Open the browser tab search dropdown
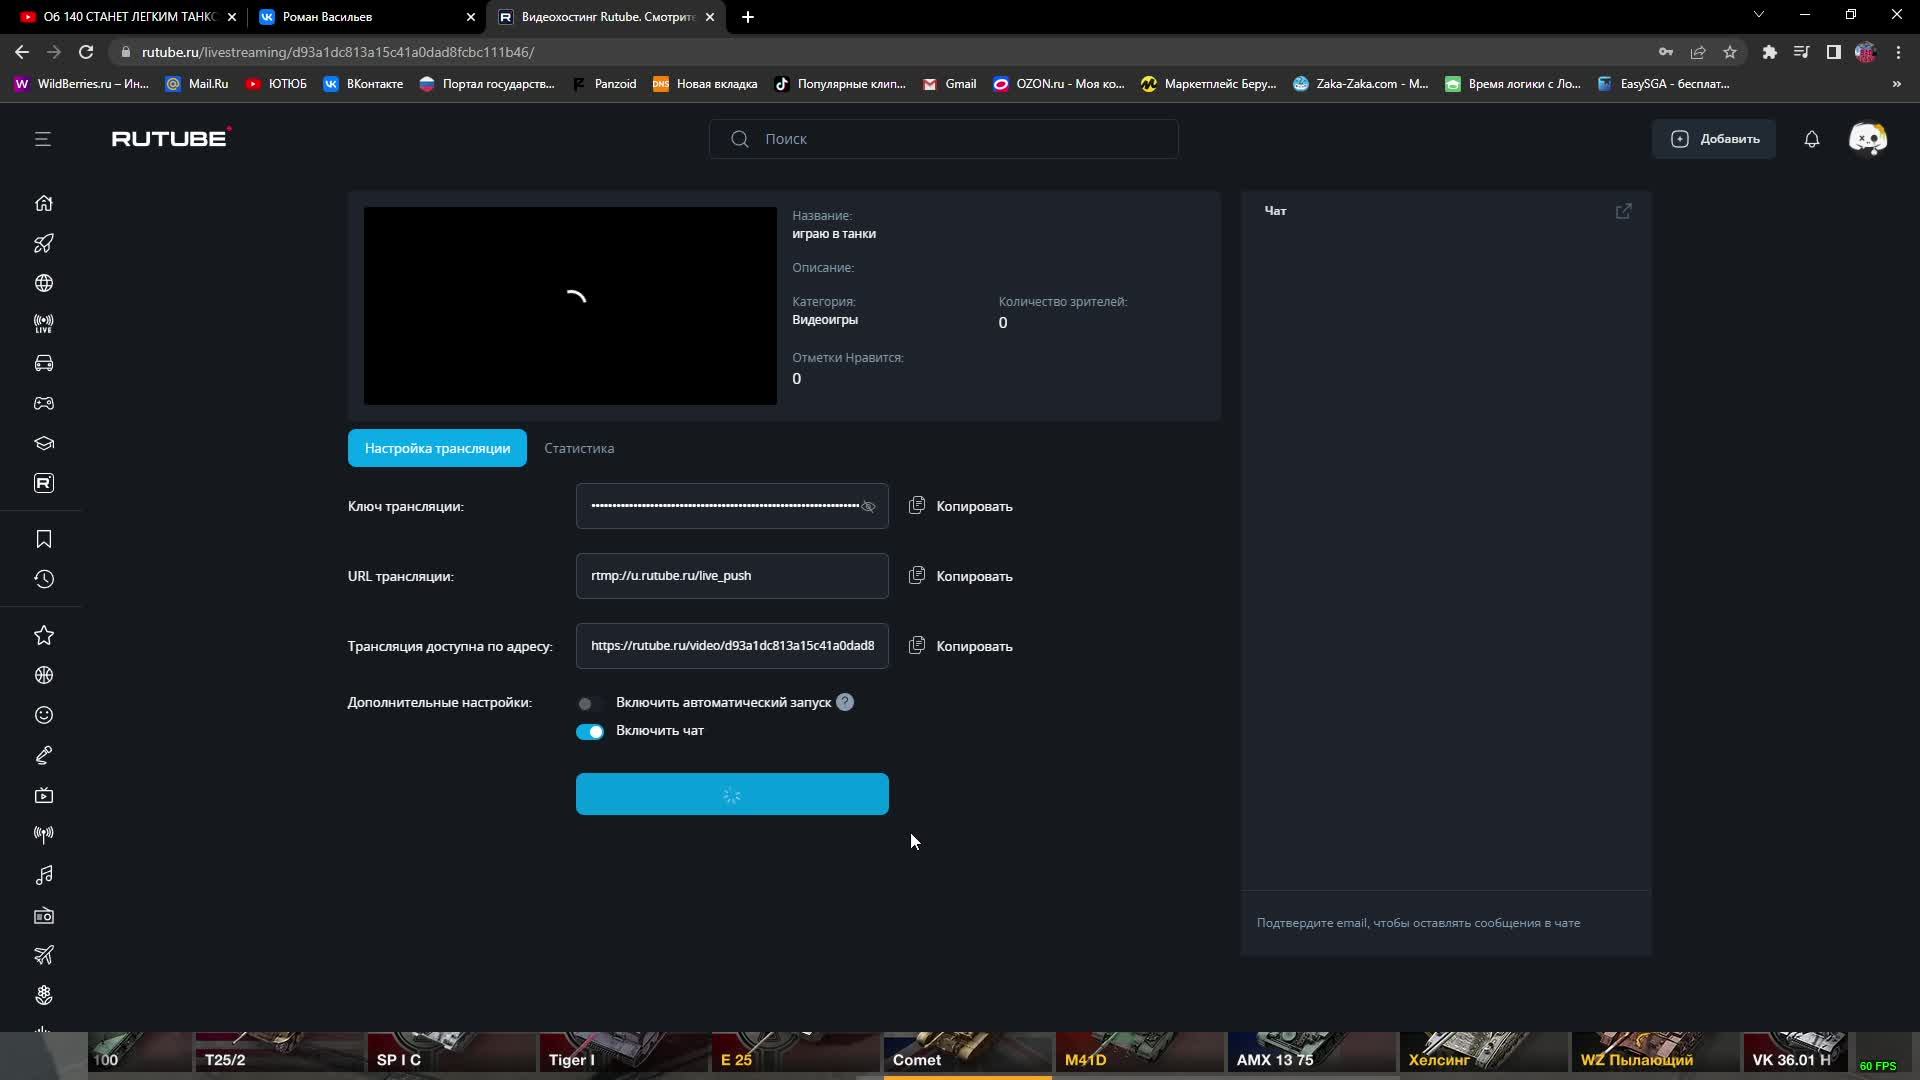 point(1758,15)
